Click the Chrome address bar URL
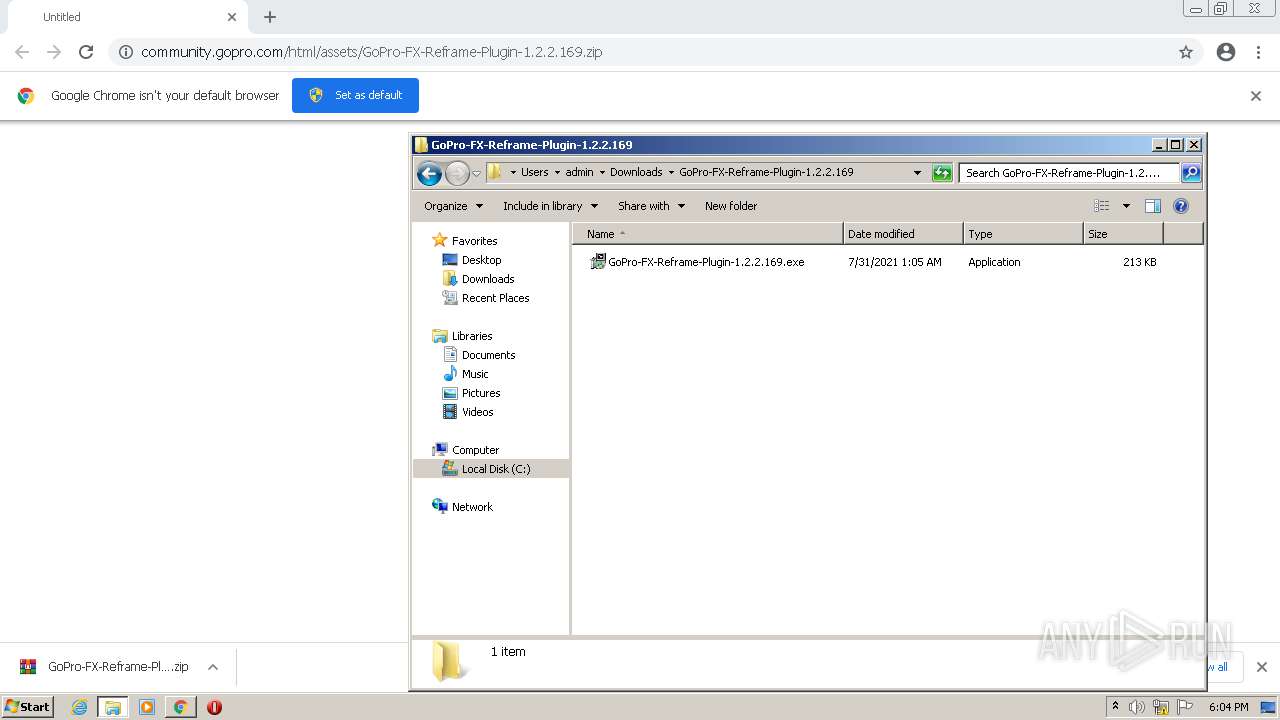 tap(371, 52)
